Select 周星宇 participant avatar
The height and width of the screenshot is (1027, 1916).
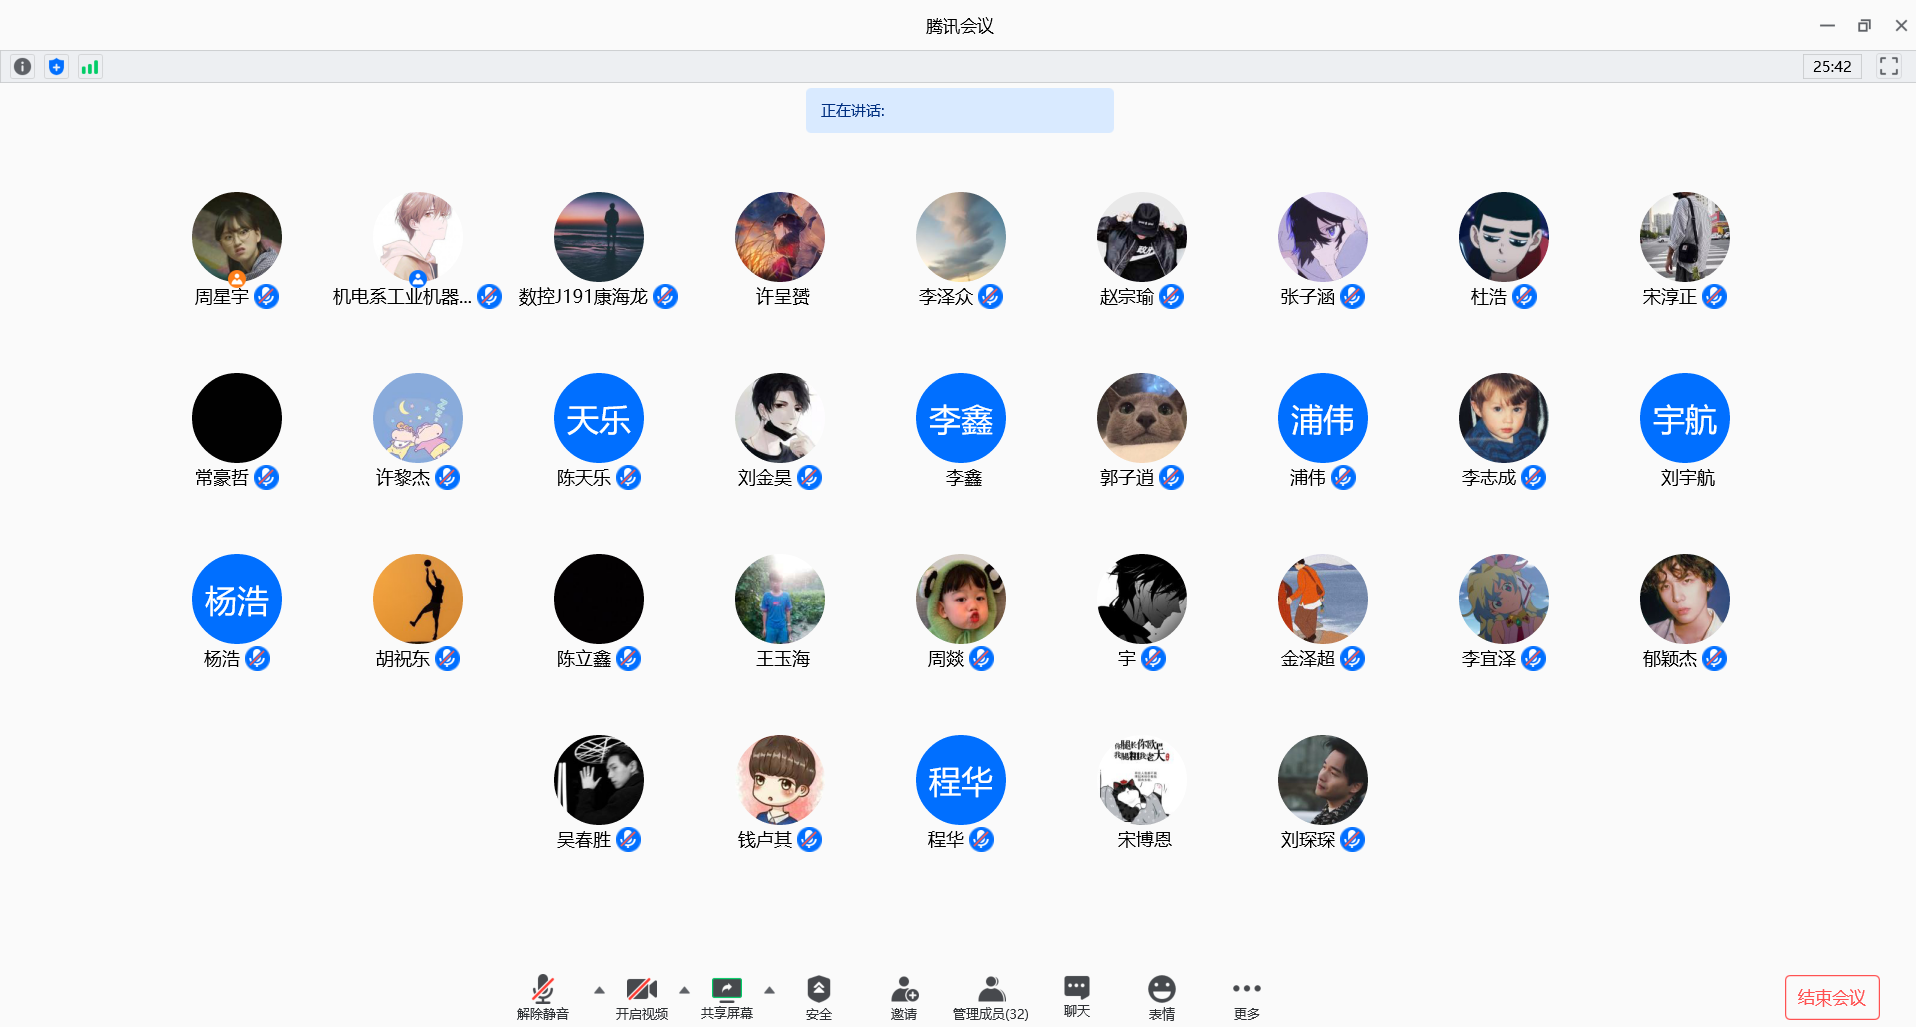237,237
